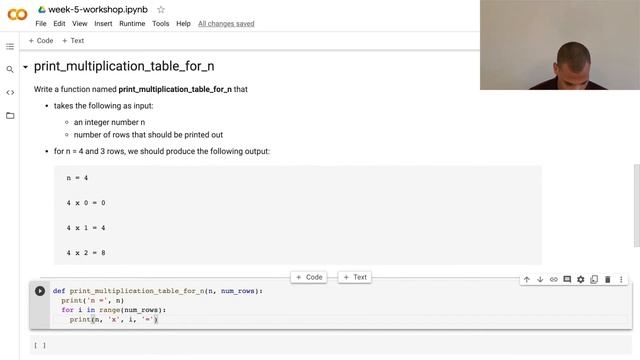The width and height of the screenshot is (640, 360).
Task: Insert a text cell above the current cell
Action: point(355,277)
